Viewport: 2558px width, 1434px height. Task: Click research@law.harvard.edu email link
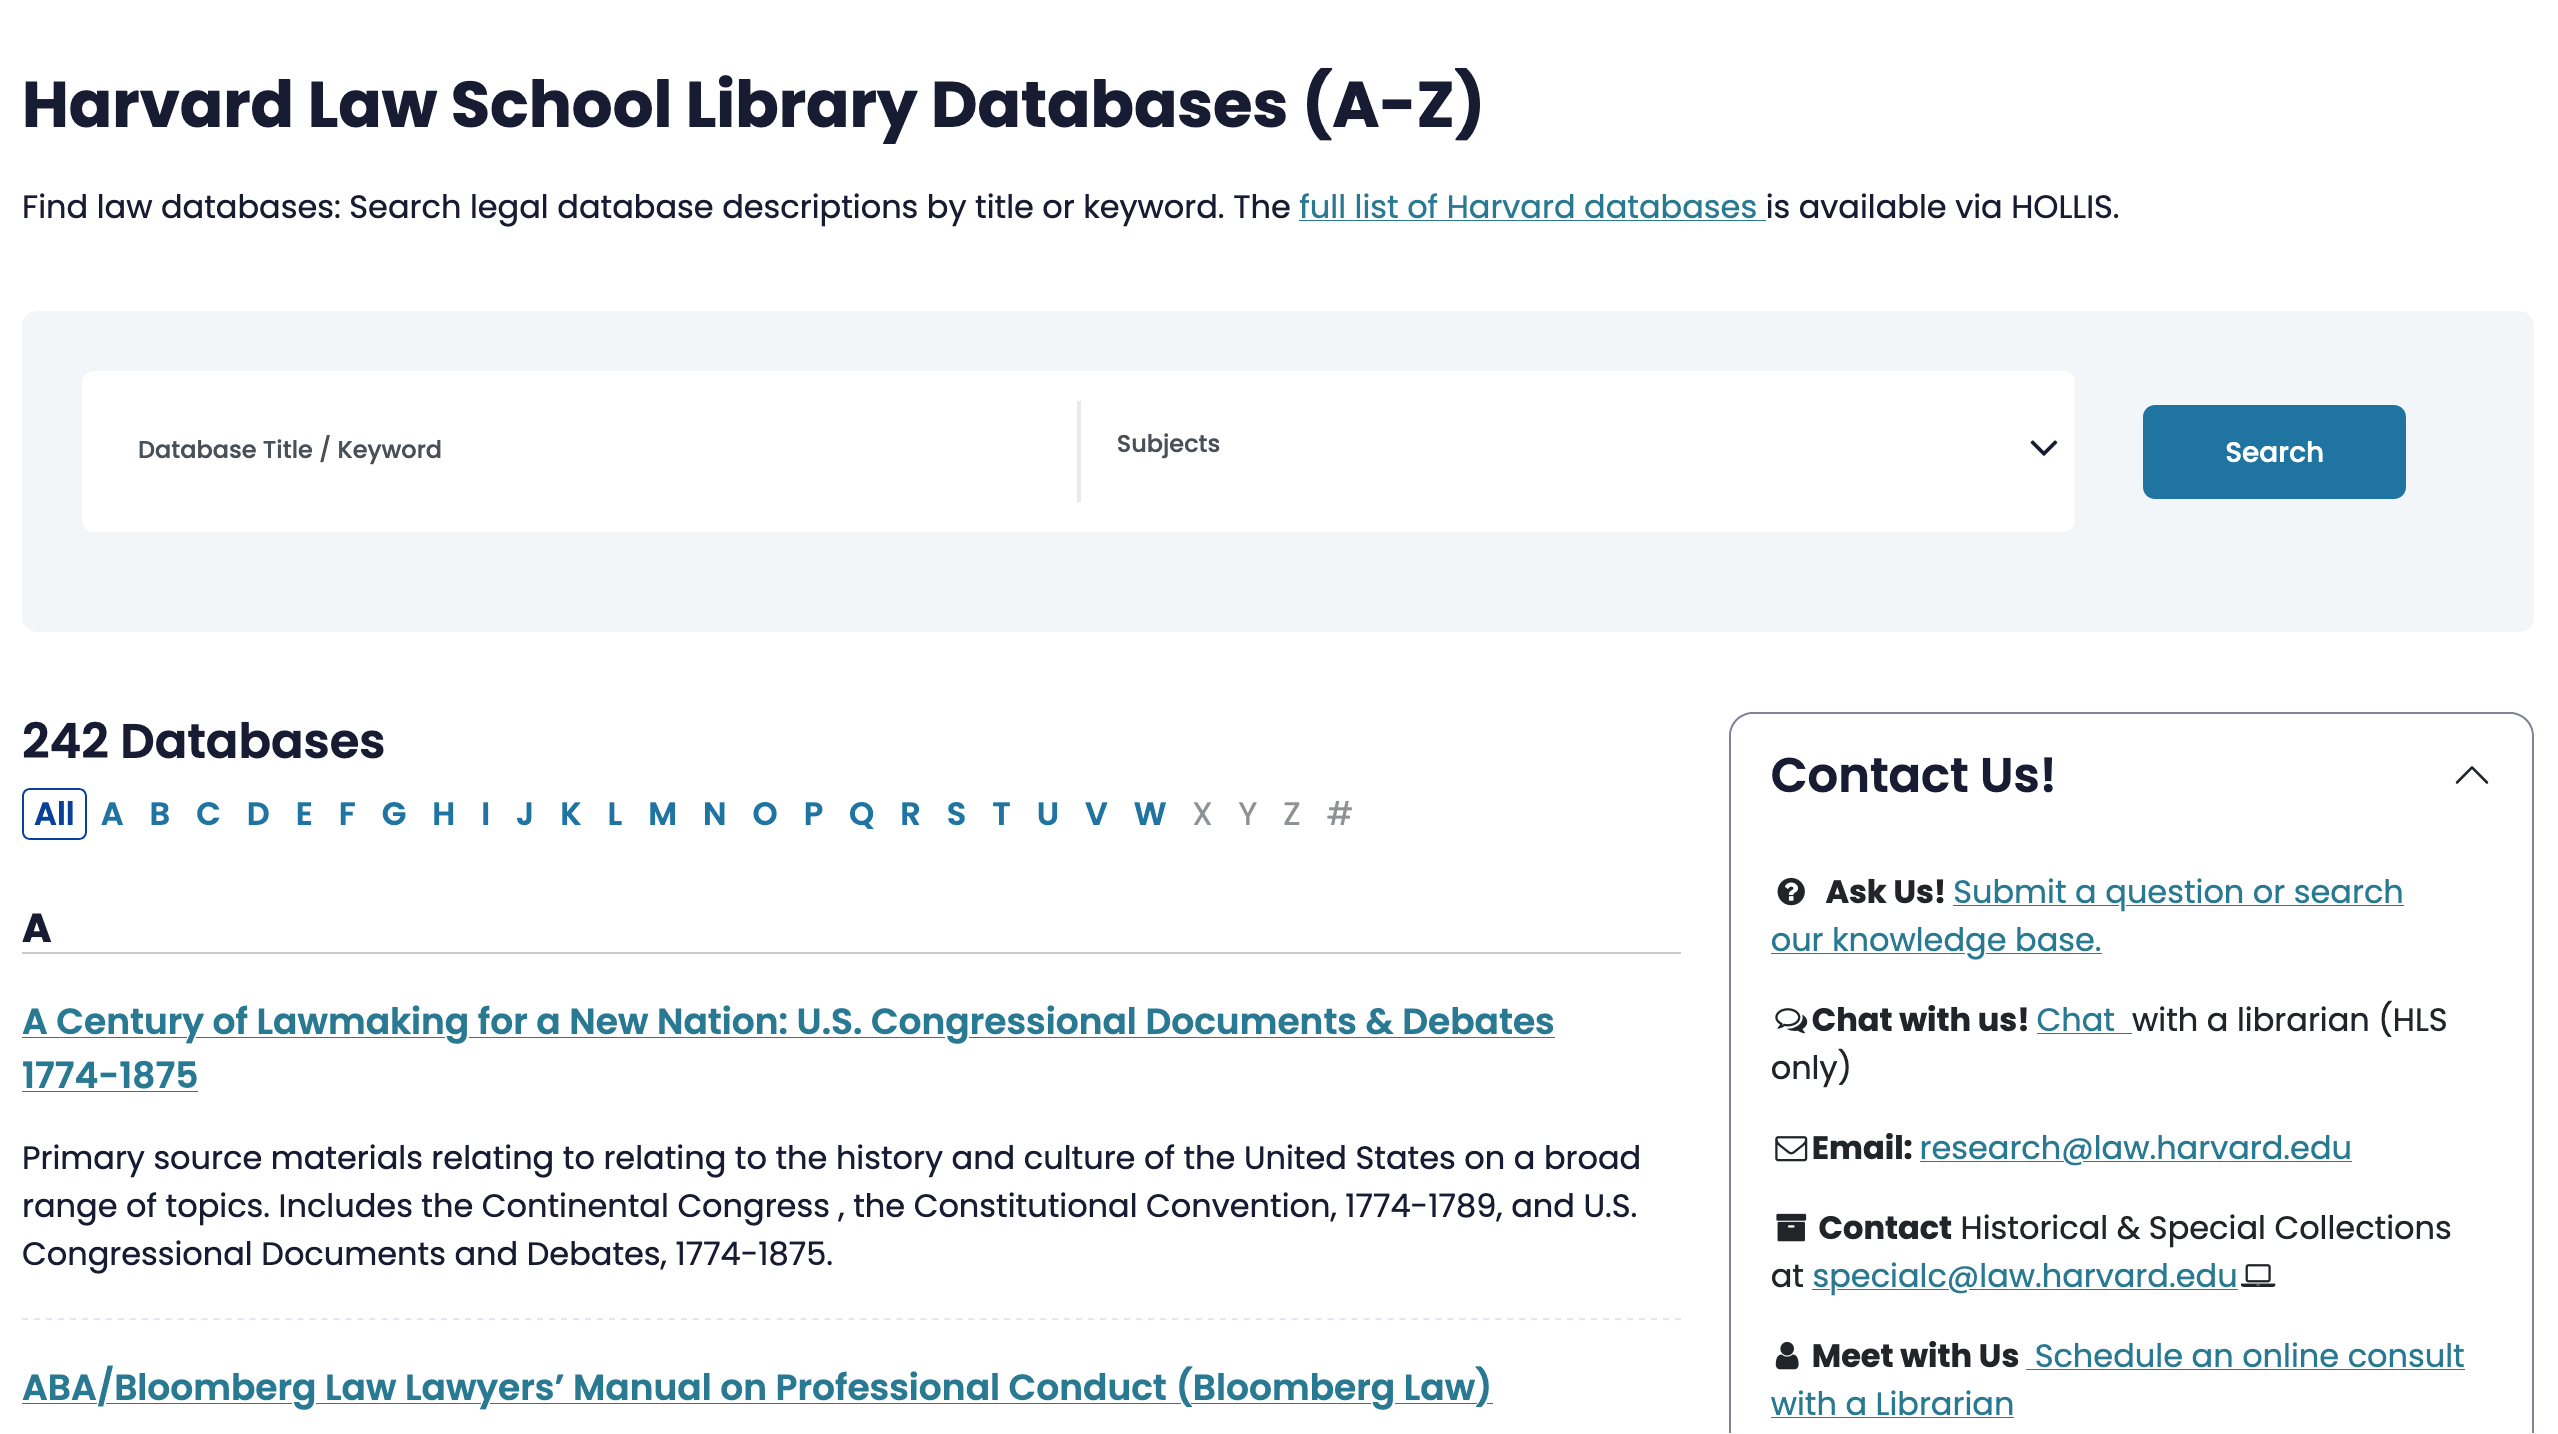2135,1148
